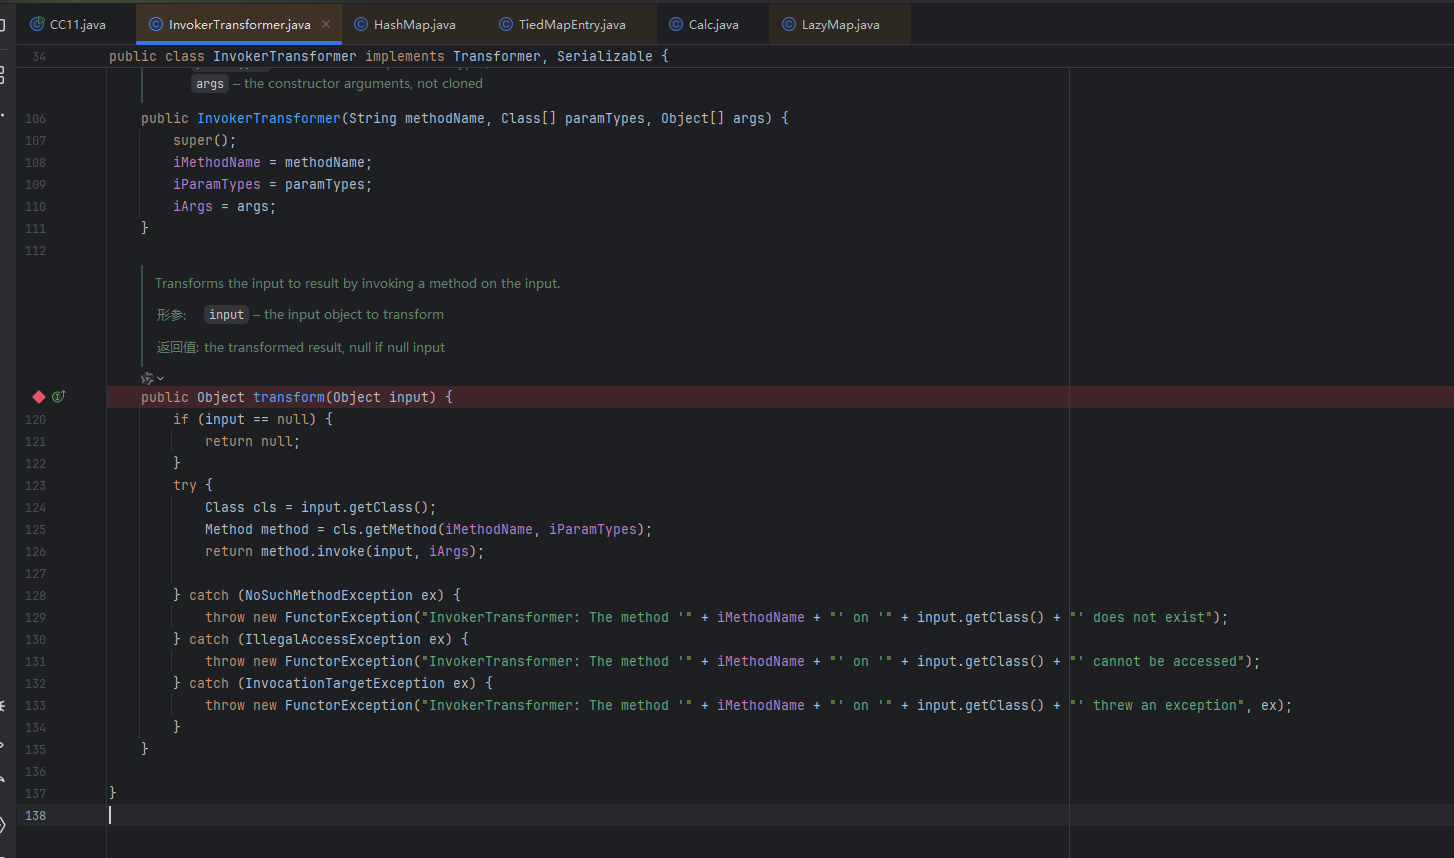This screenshot has width=1454, height=858.
Task: Click the implements-method gutter icon beside transform
Action: point(58,397)
